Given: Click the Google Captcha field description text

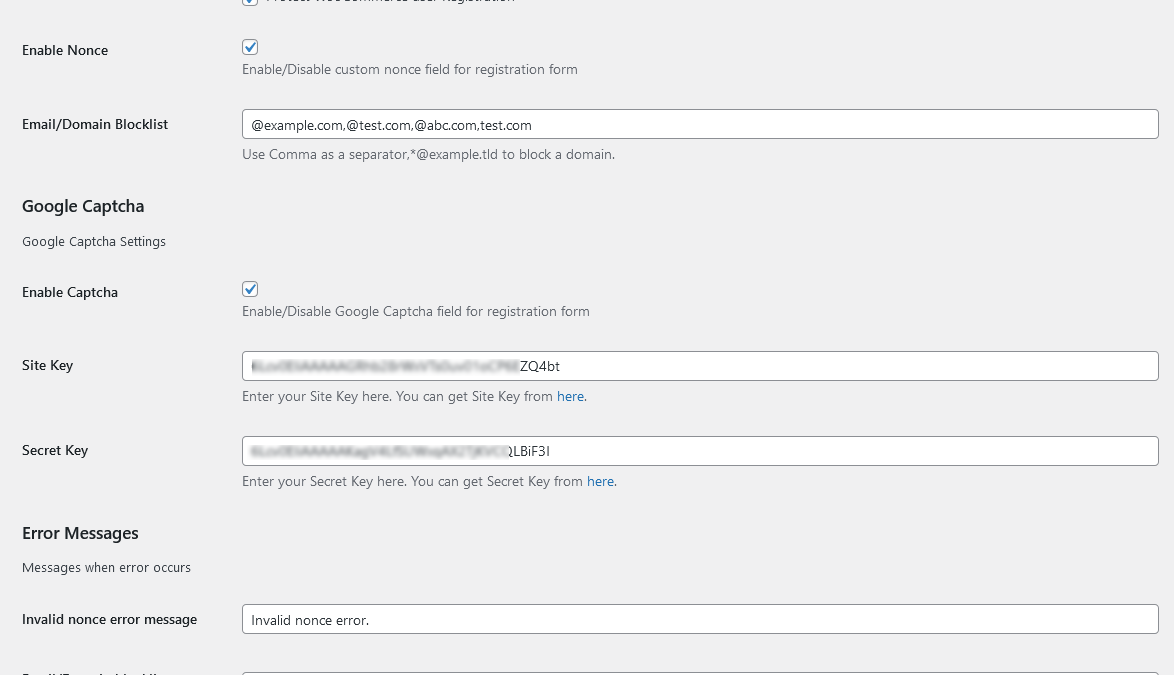Looking at the screenshot, I should pos(415,311).
